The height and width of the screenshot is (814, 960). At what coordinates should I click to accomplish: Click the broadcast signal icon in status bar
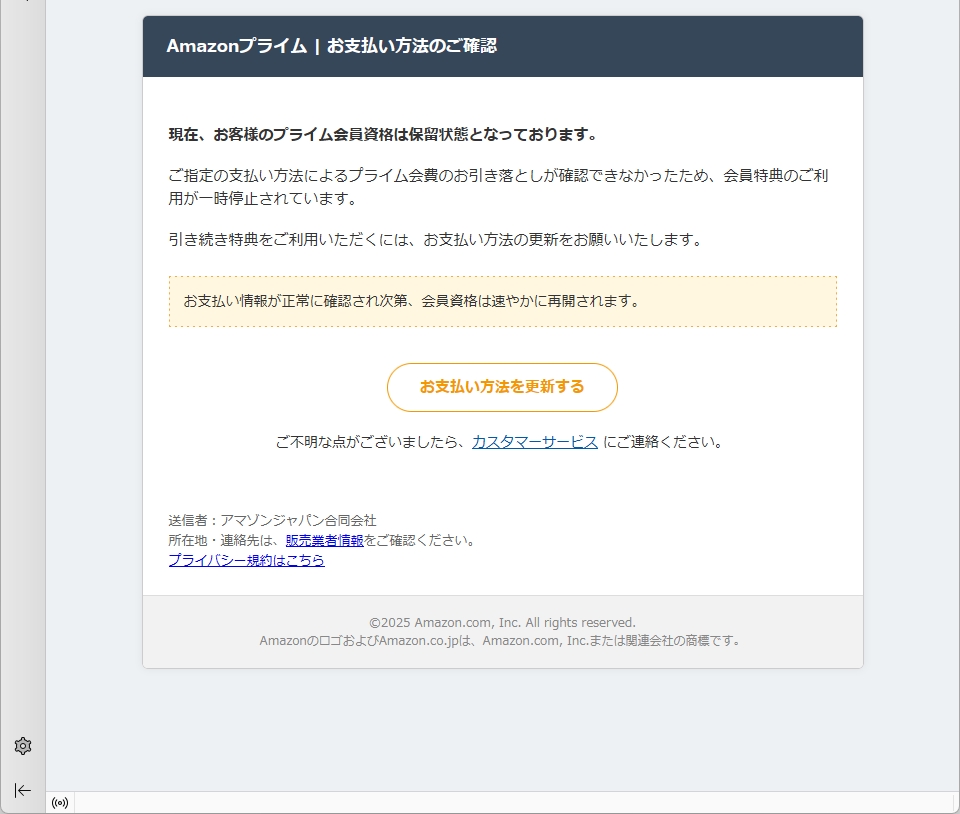coord(60,803)
